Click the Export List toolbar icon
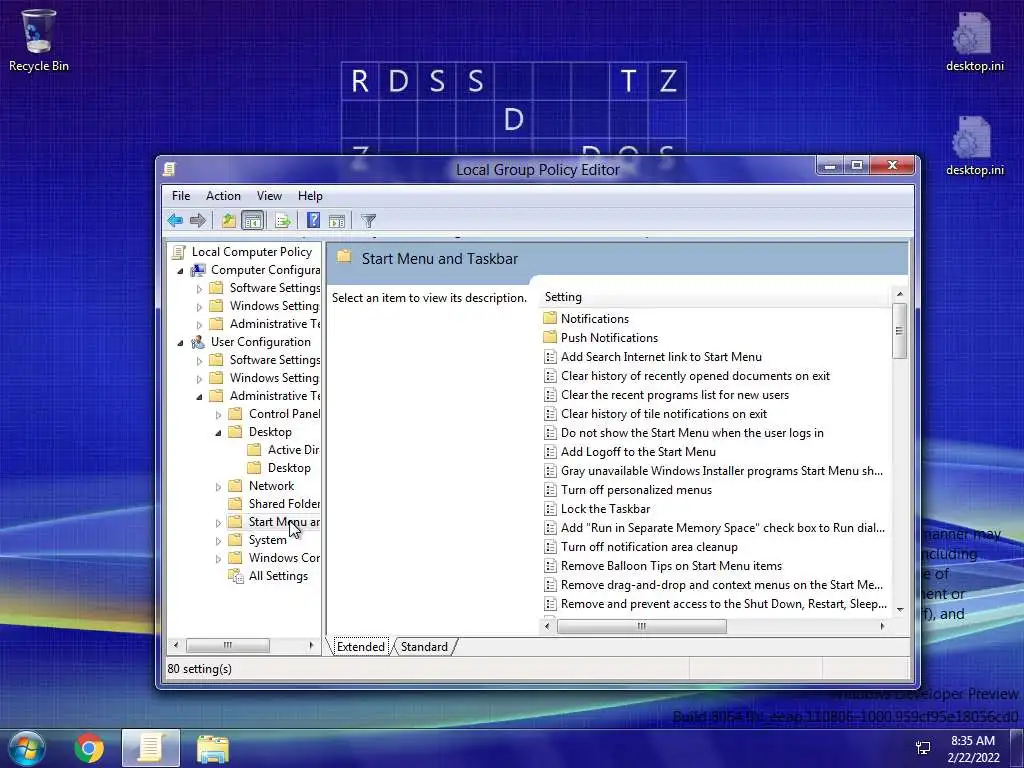Image resolution: width=1024 pixels, height=768 pixels. pos(283,221)
